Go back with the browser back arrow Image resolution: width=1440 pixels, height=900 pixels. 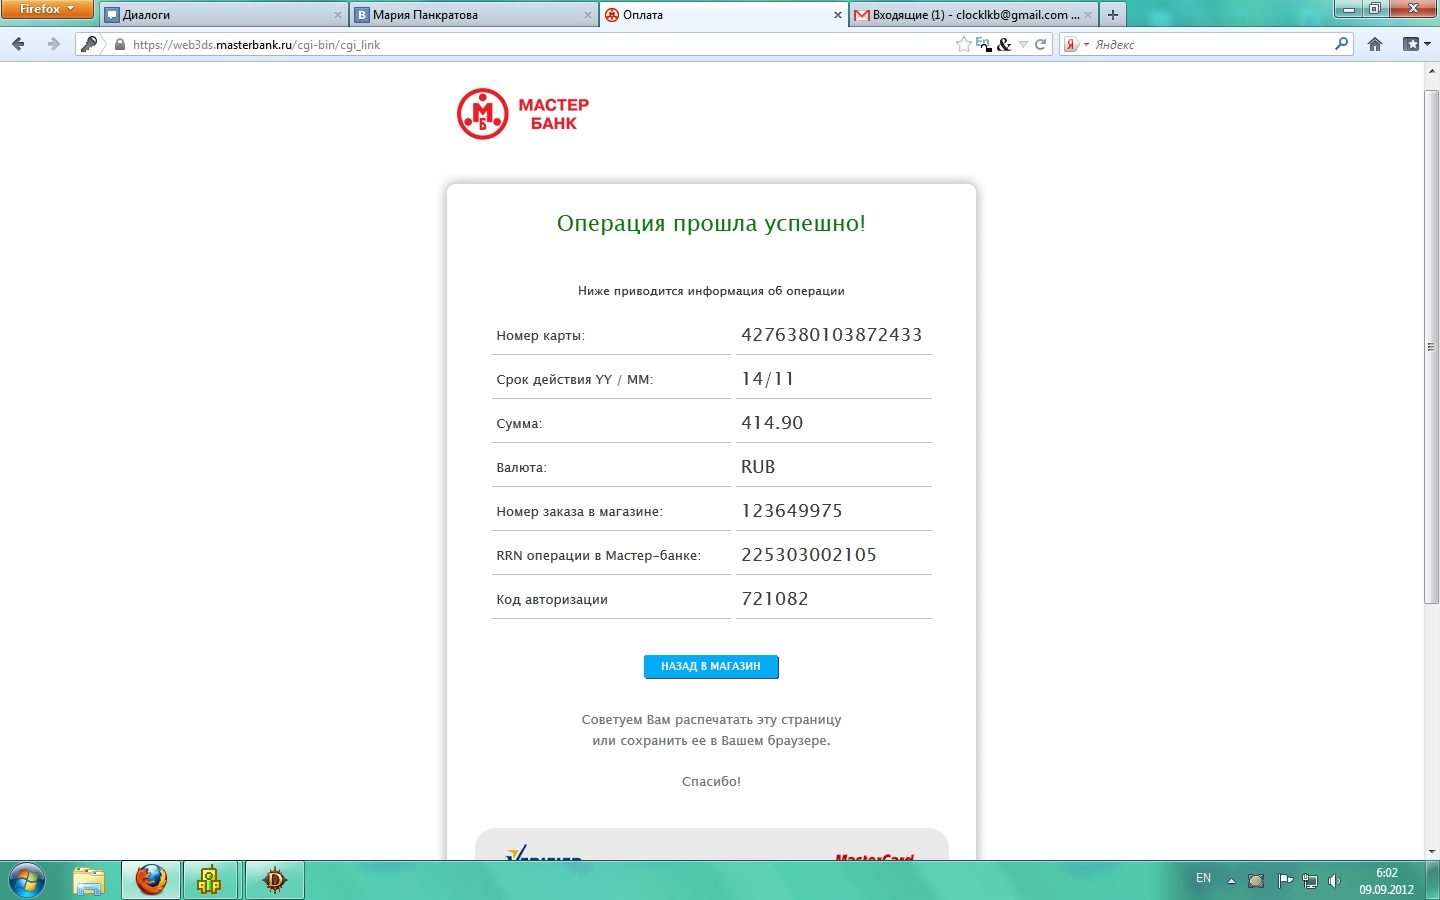pyautogui.click(x=18, y=44)
